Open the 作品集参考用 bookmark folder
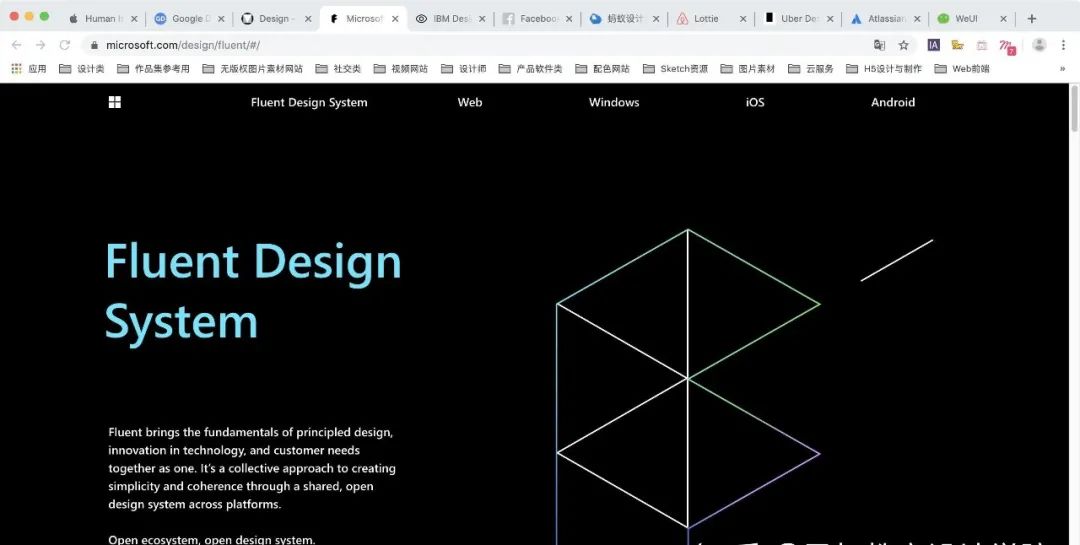The image size is (1080, 545). 153,69
